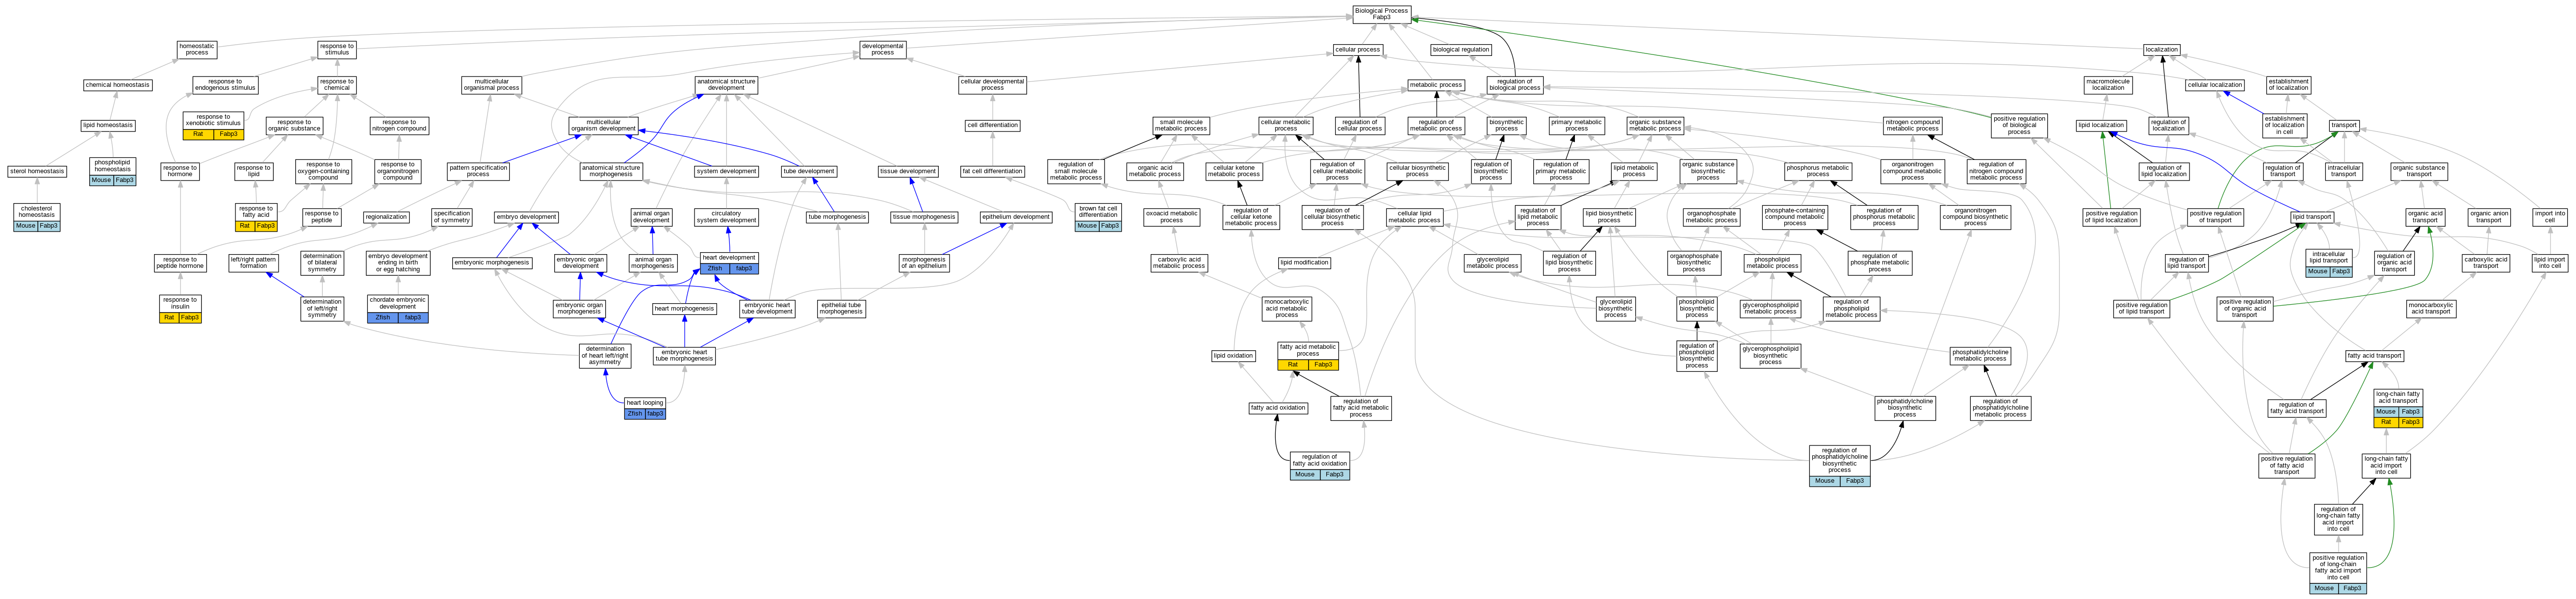Screen dimensions: 2576x599
Task: Click the 'response to stimulus' node
Action: [x=337, y=49]
